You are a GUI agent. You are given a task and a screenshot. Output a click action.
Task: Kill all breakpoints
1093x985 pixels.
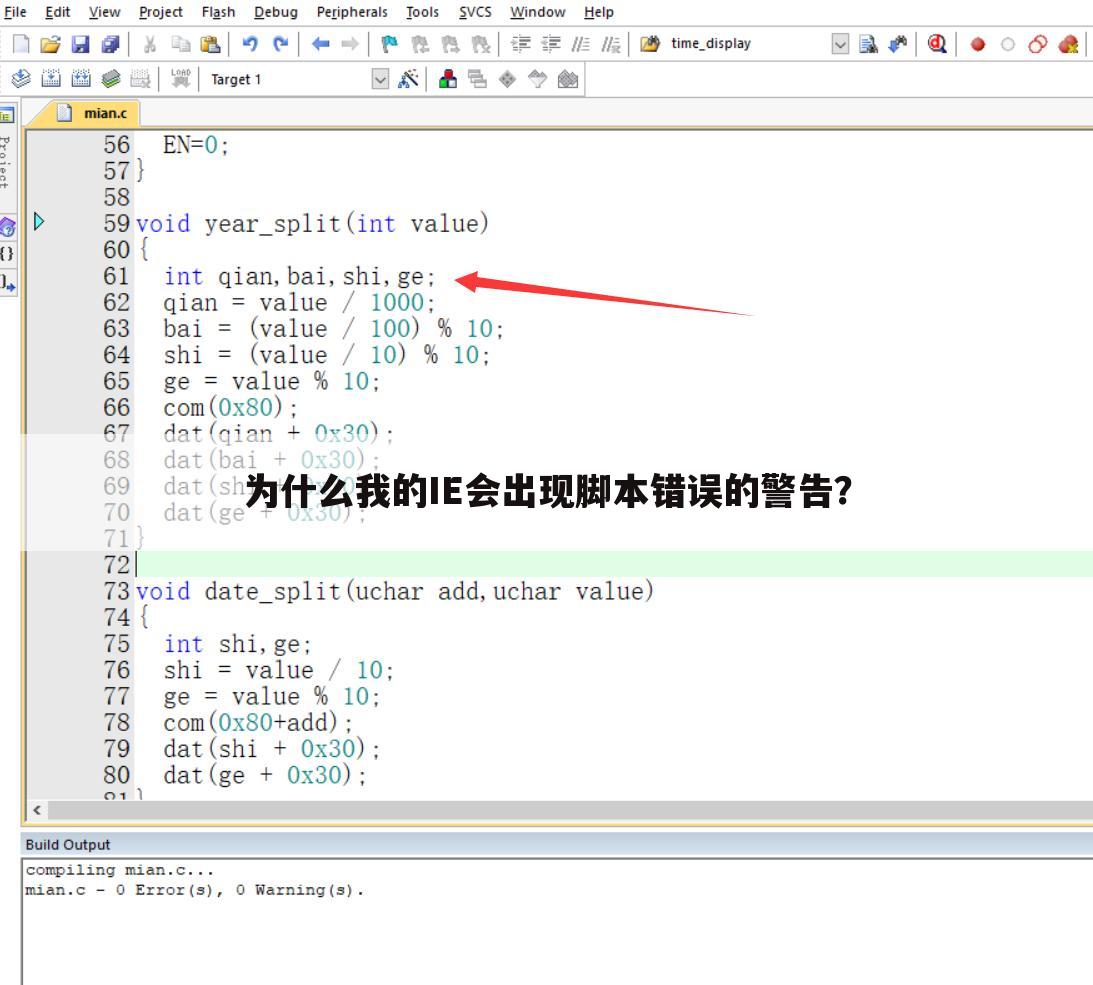pos(1069,45)
